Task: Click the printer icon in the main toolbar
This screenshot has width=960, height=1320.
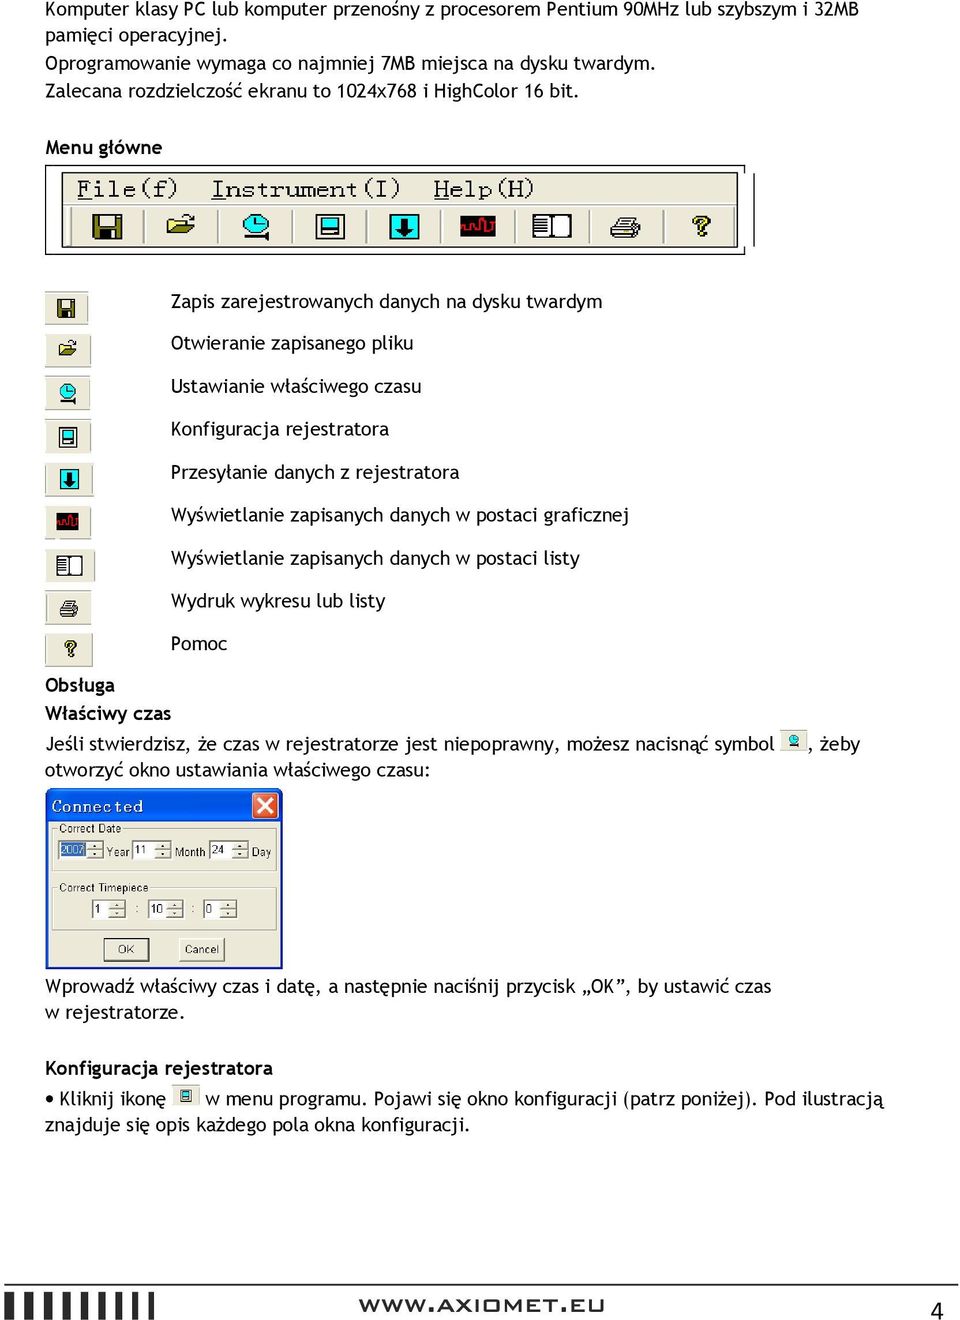Action: pyautogui.click(x=626, y=227)
